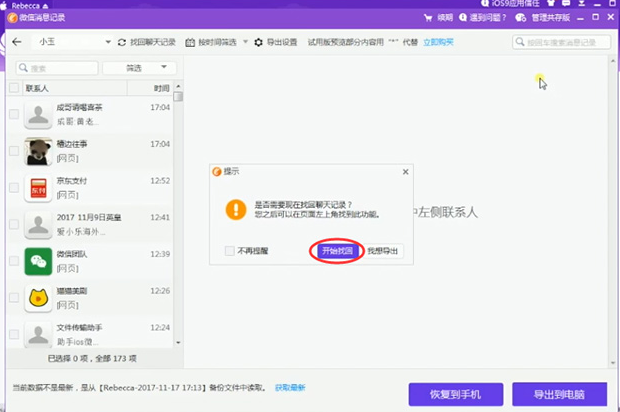
Task: Check the box for 微信团队
Action: (x=14, y=261)
